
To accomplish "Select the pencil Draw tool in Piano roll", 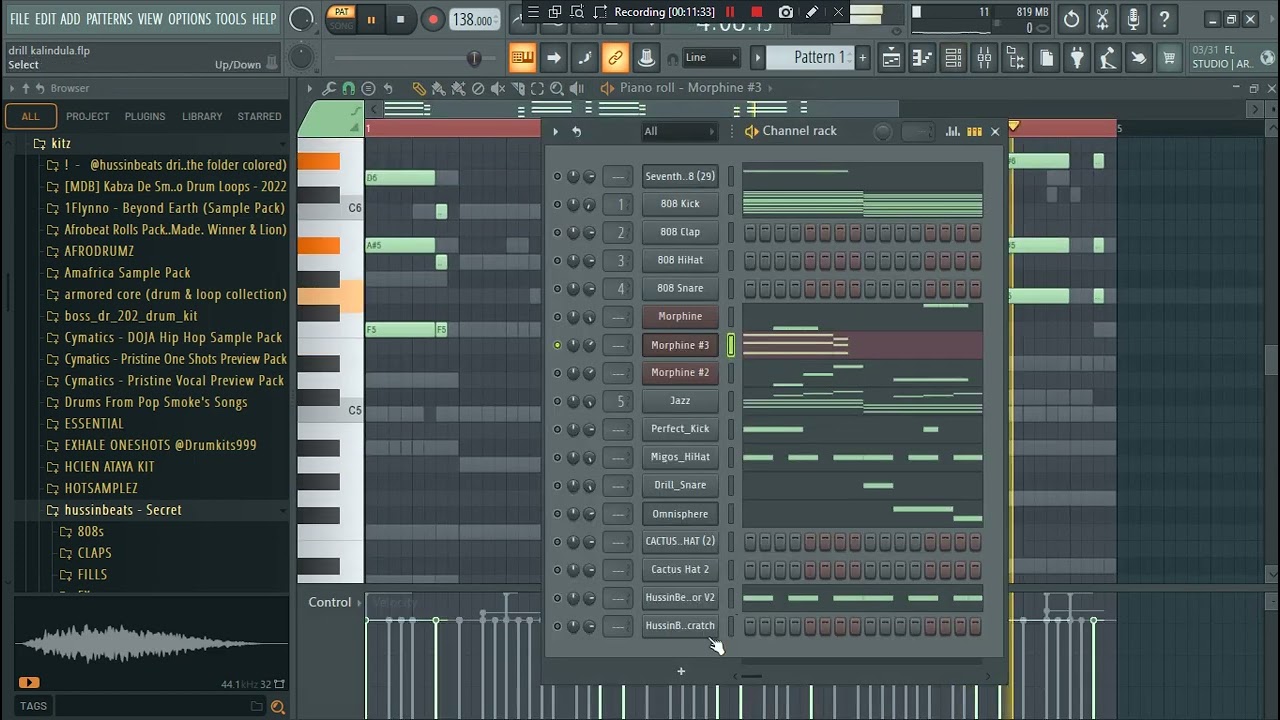I will tap(419, 88).
